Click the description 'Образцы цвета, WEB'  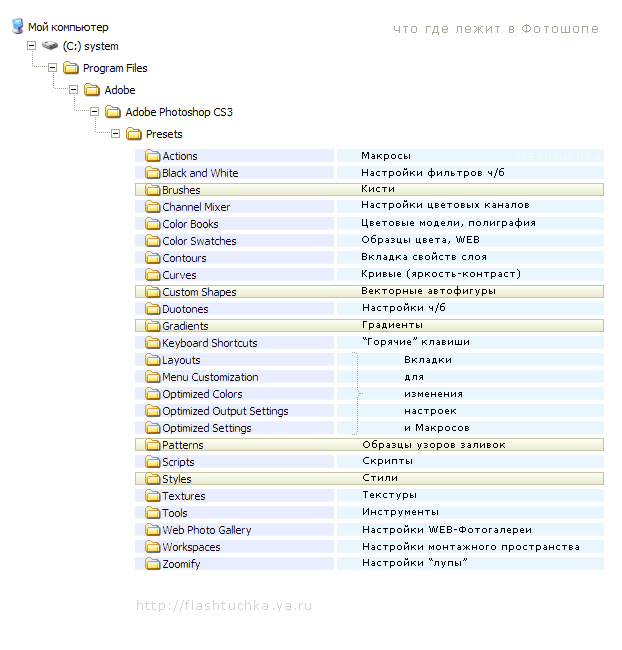420,240
